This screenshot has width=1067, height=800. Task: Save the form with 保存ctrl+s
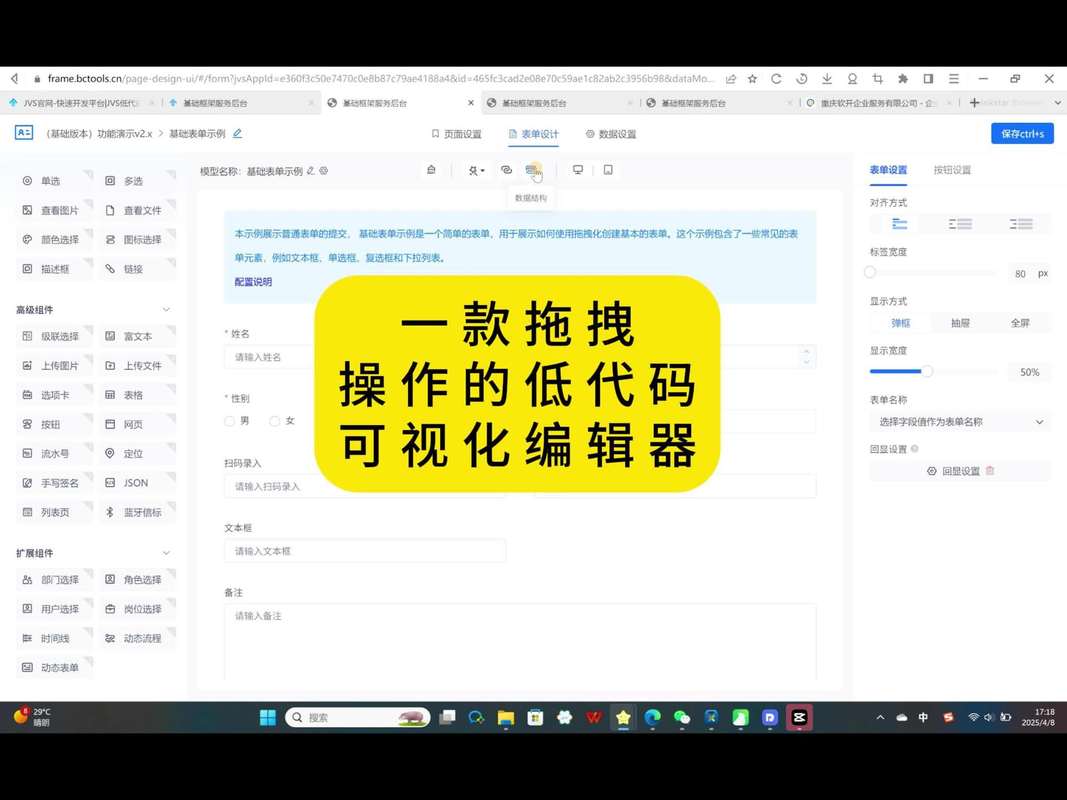1022,133
